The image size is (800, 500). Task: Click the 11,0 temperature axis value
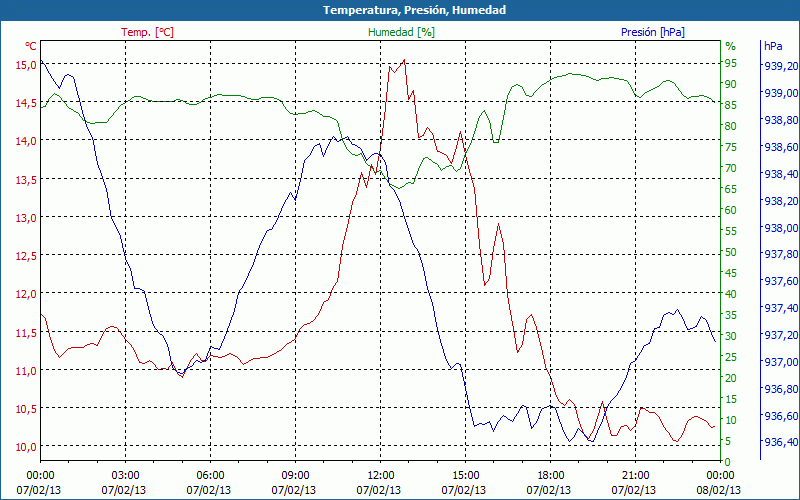click(27, 371)
